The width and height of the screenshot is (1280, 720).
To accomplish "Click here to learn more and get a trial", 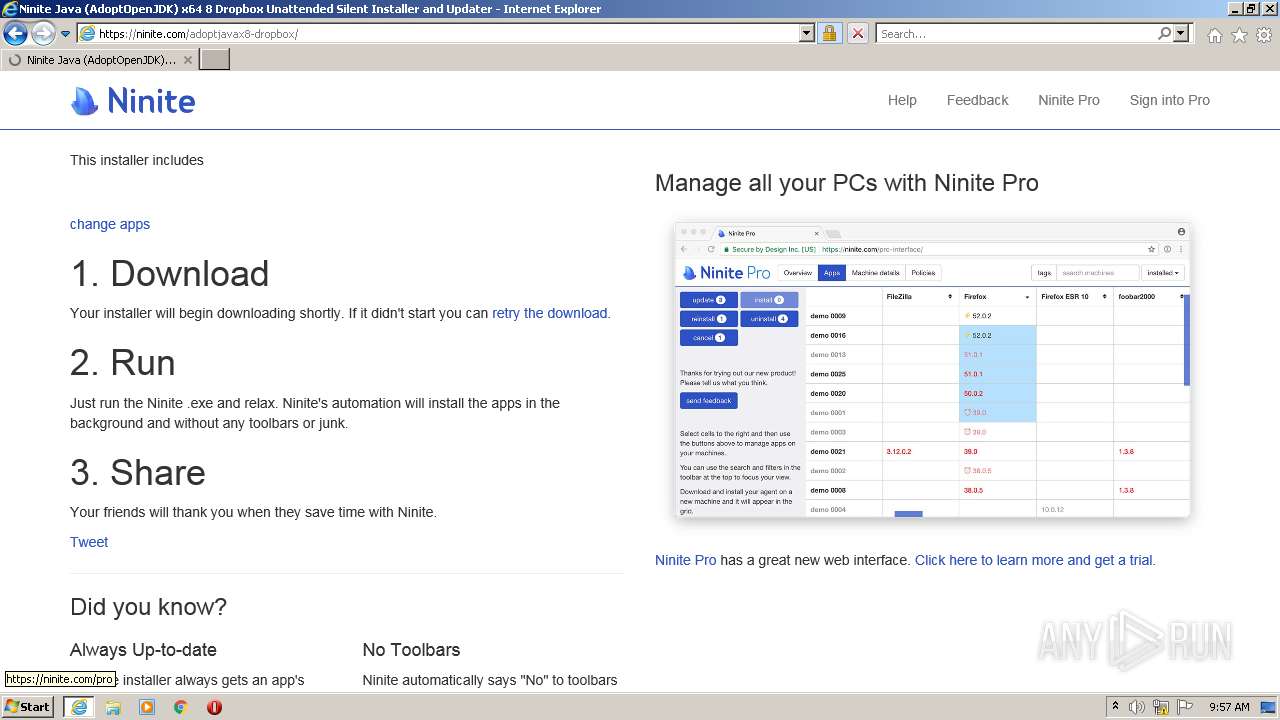I will click(x=1033, y=560).
